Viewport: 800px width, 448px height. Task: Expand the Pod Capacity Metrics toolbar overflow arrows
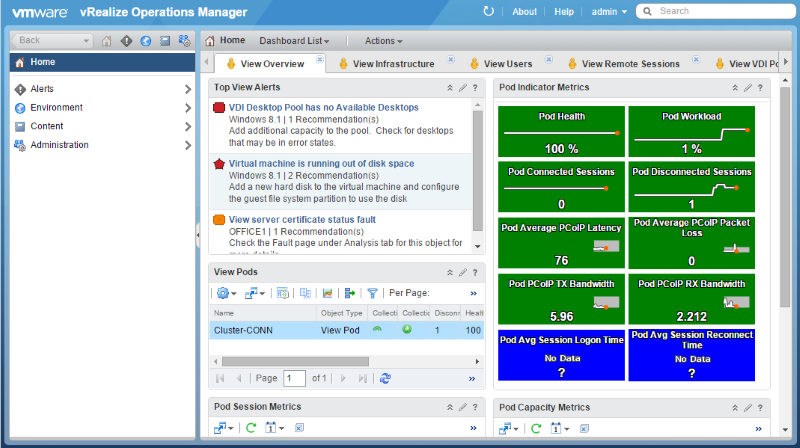(x=758, y=429)
